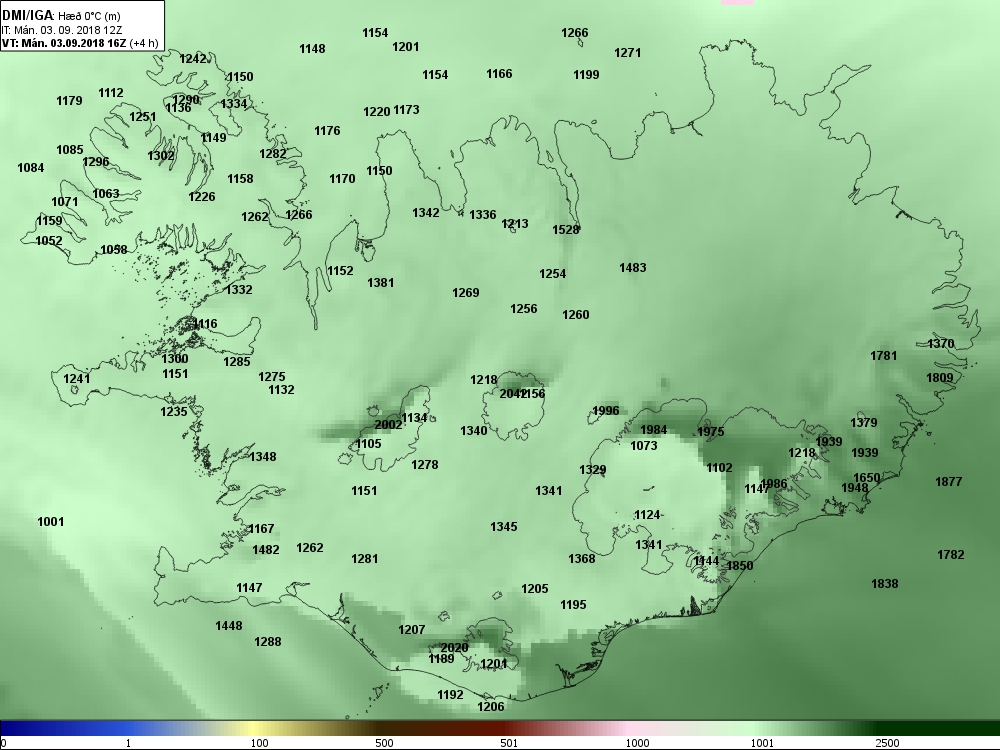Click the map value '1179'
This screenshot has width=1000, height=750.
point(69,101)
